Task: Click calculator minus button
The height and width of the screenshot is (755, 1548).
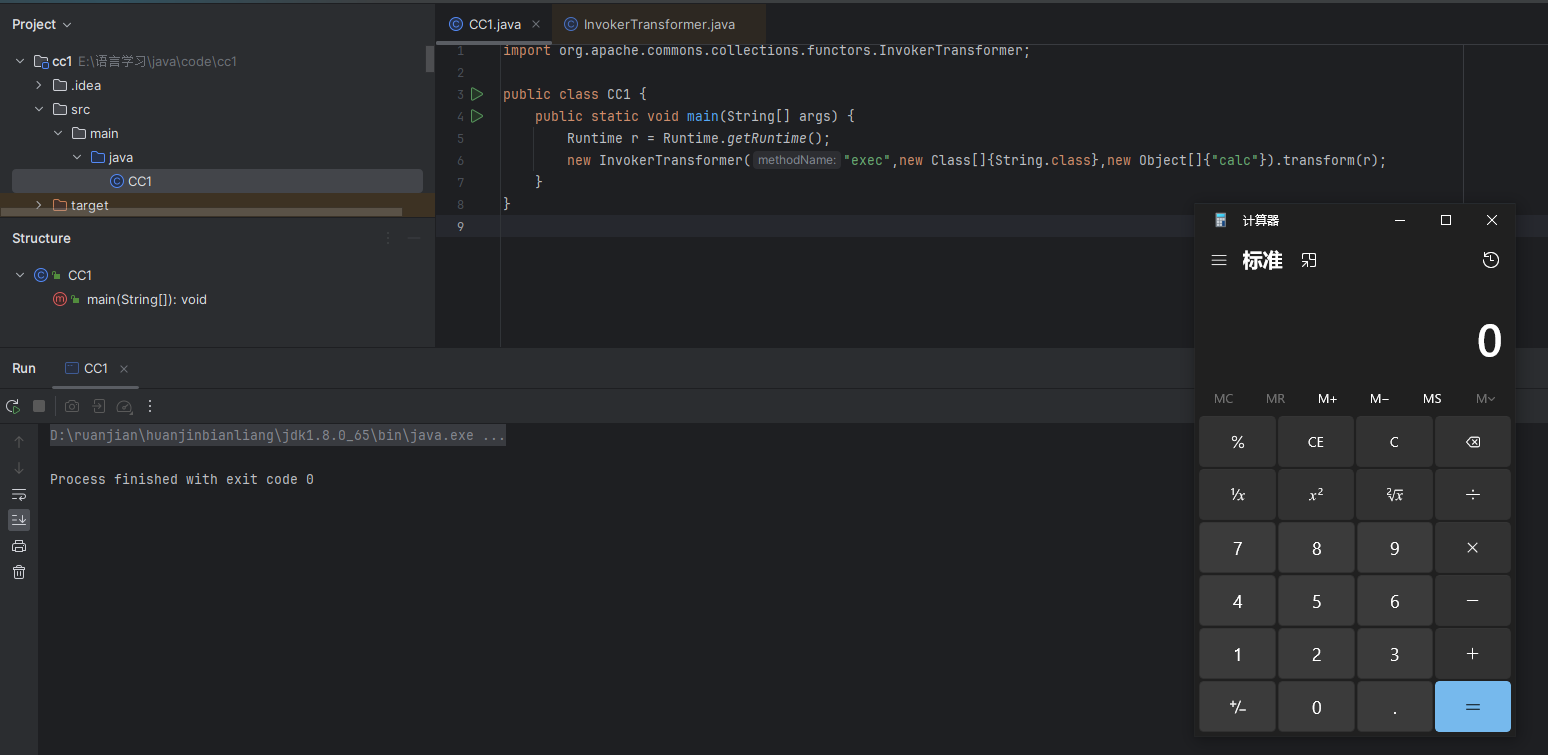Action: [x=1473, y=601]
